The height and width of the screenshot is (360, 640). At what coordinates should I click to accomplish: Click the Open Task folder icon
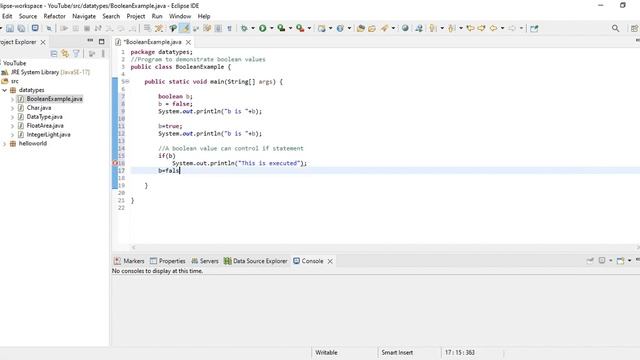pos(372,28)
